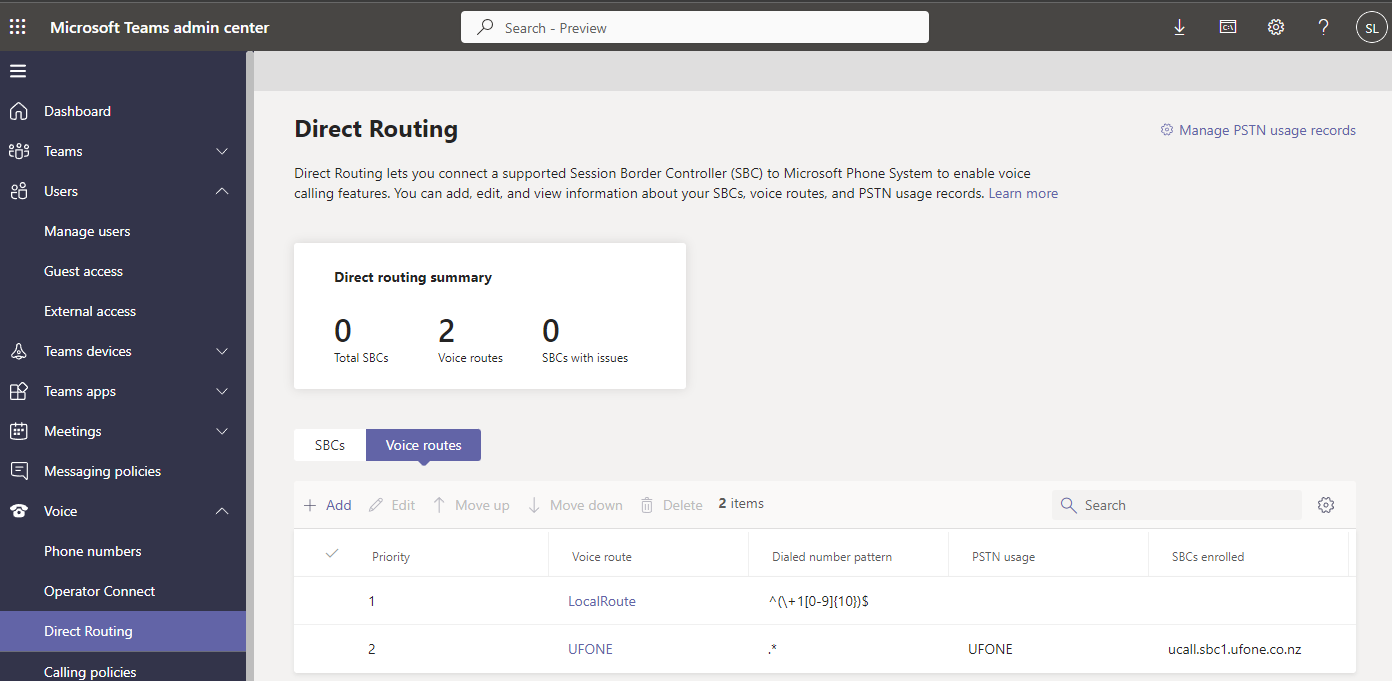Viewport: 1392px width, 681px height.
Task: Click Dashboard home icon in sidebar
Action: [x=18, y=111]
